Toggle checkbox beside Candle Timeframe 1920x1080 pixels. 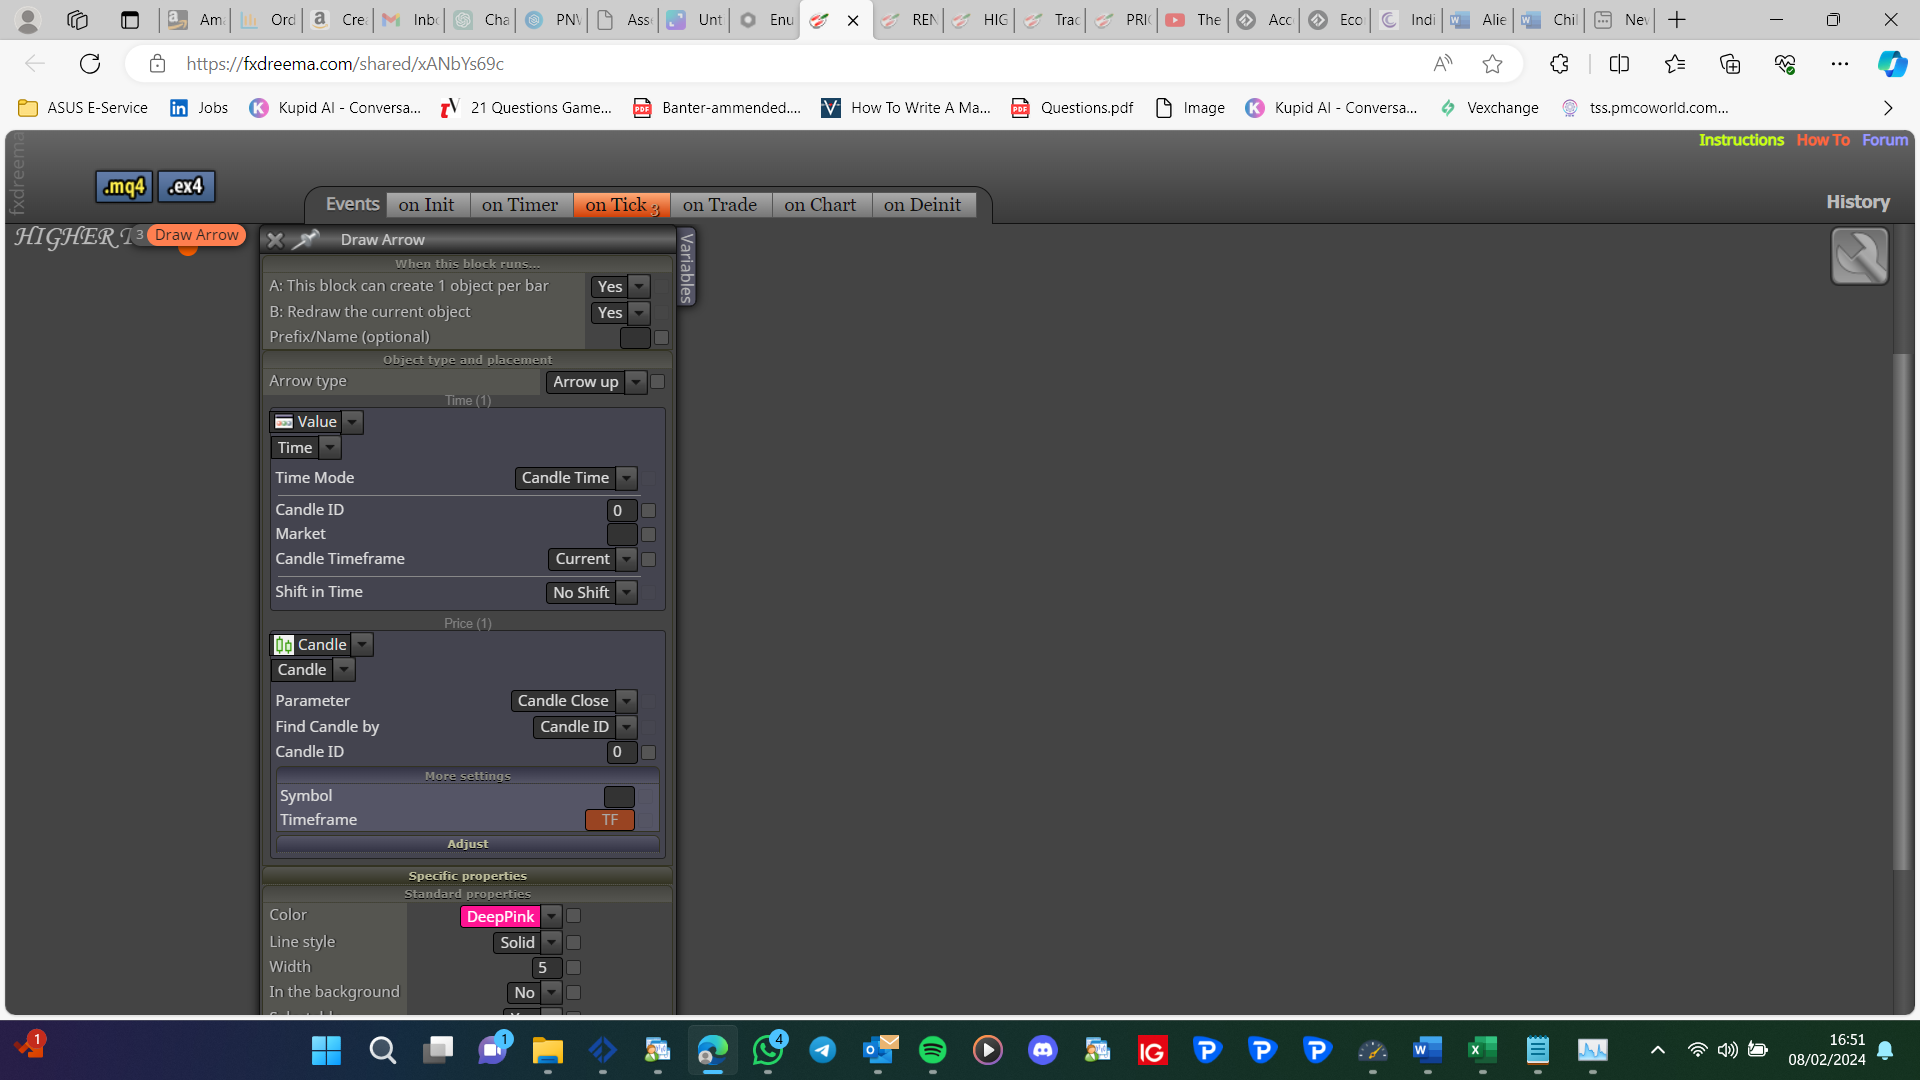click(648, 560)
